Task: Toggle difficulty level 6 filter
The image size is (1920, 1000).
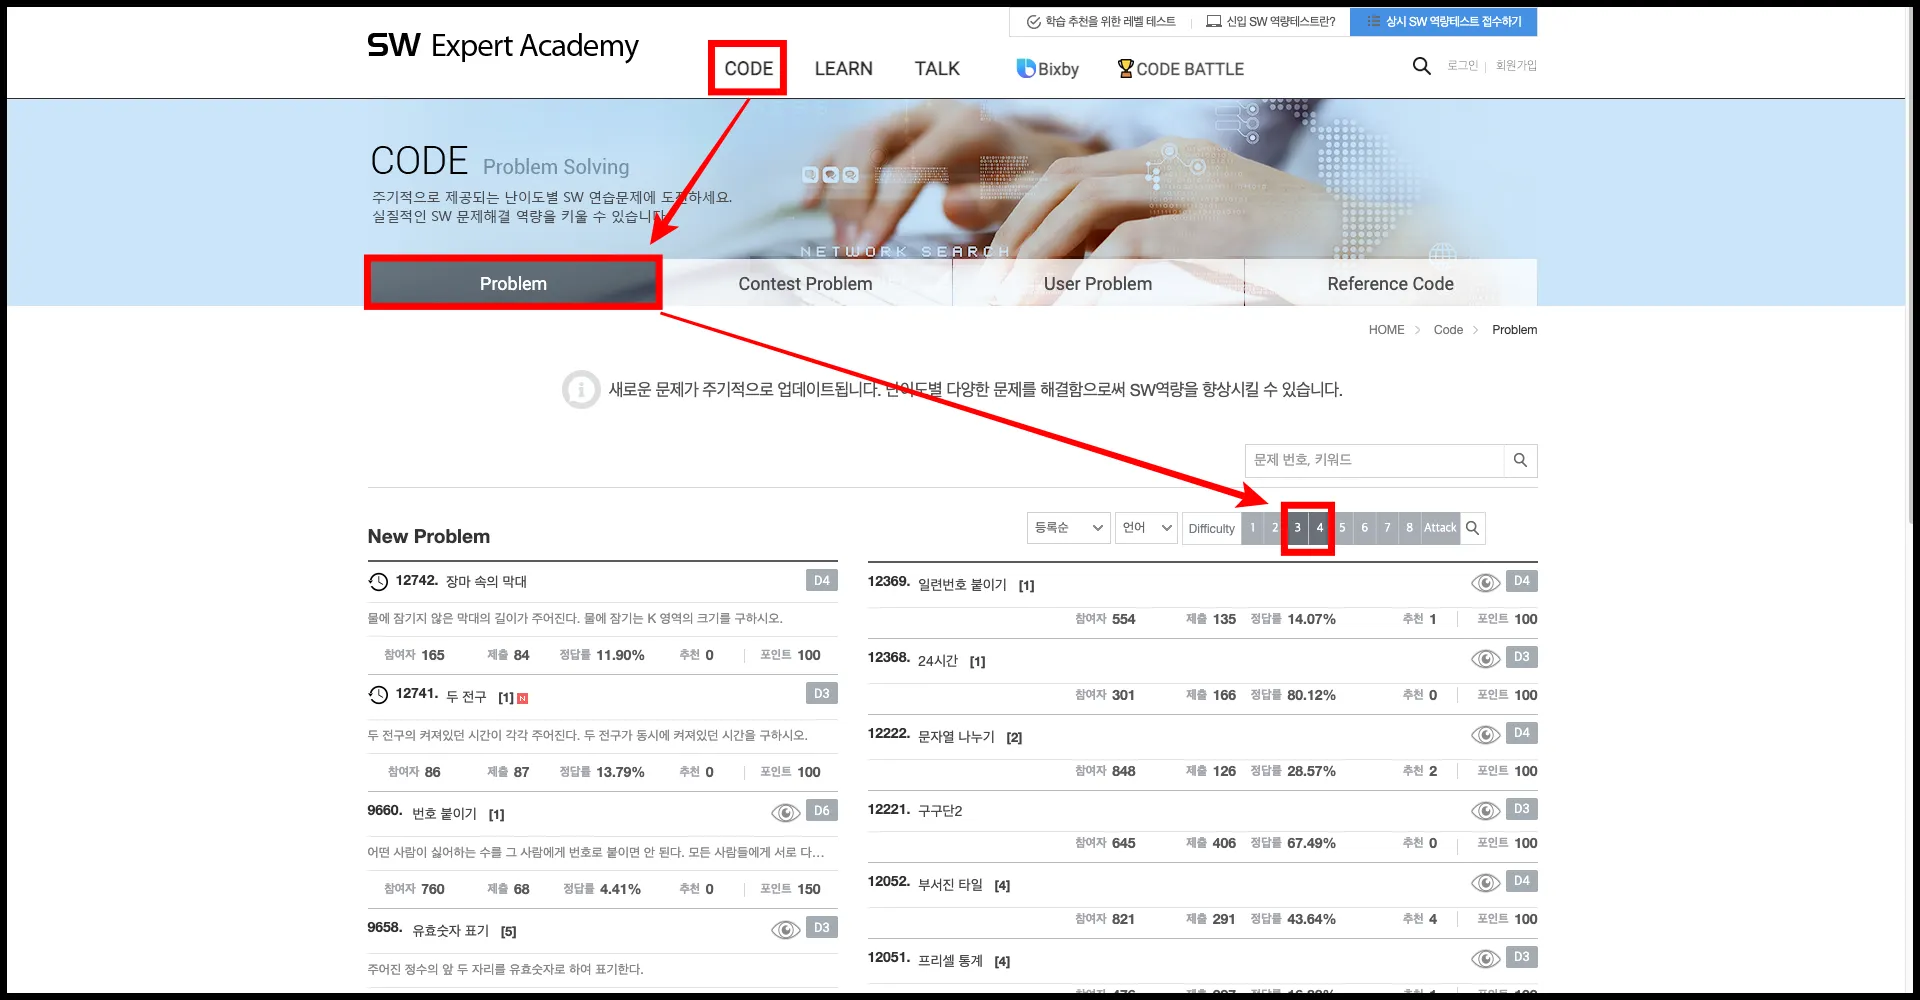Action: click(1364, 528)
